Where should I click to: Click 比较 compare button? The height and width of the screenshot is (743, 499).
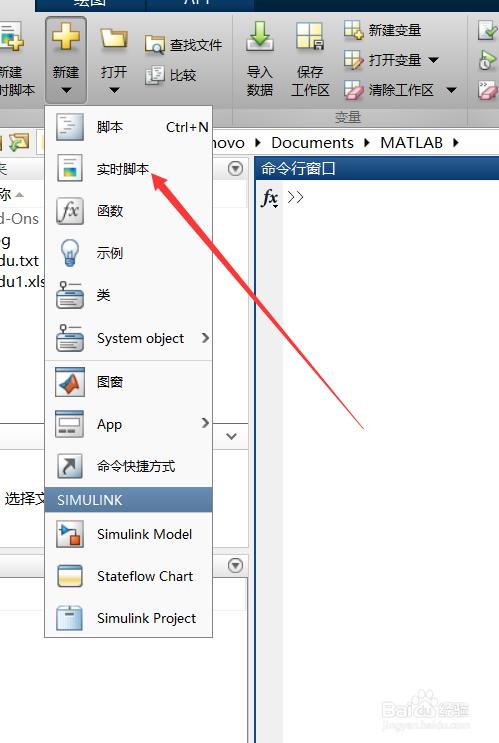[x=171, y=75]
